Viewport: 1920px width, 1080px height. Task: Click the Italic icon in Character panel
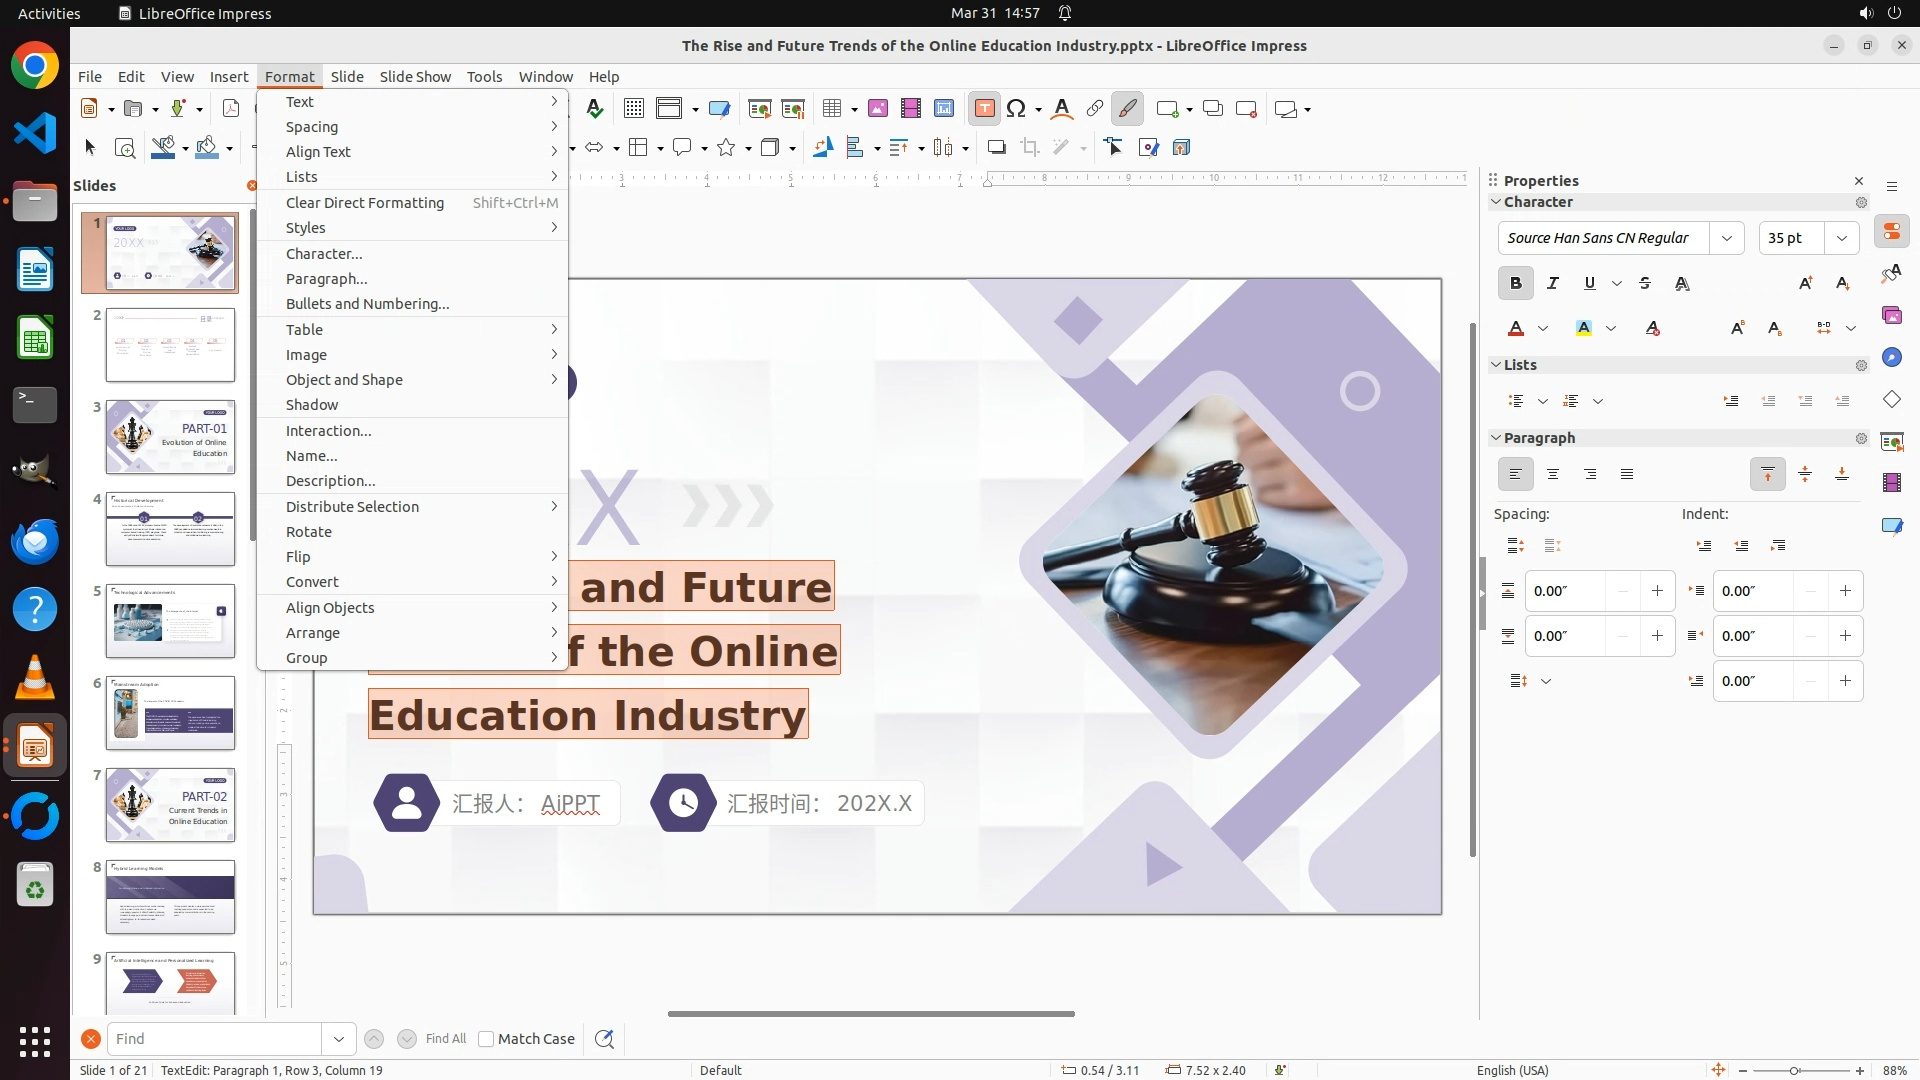(x=1553, y=284)
